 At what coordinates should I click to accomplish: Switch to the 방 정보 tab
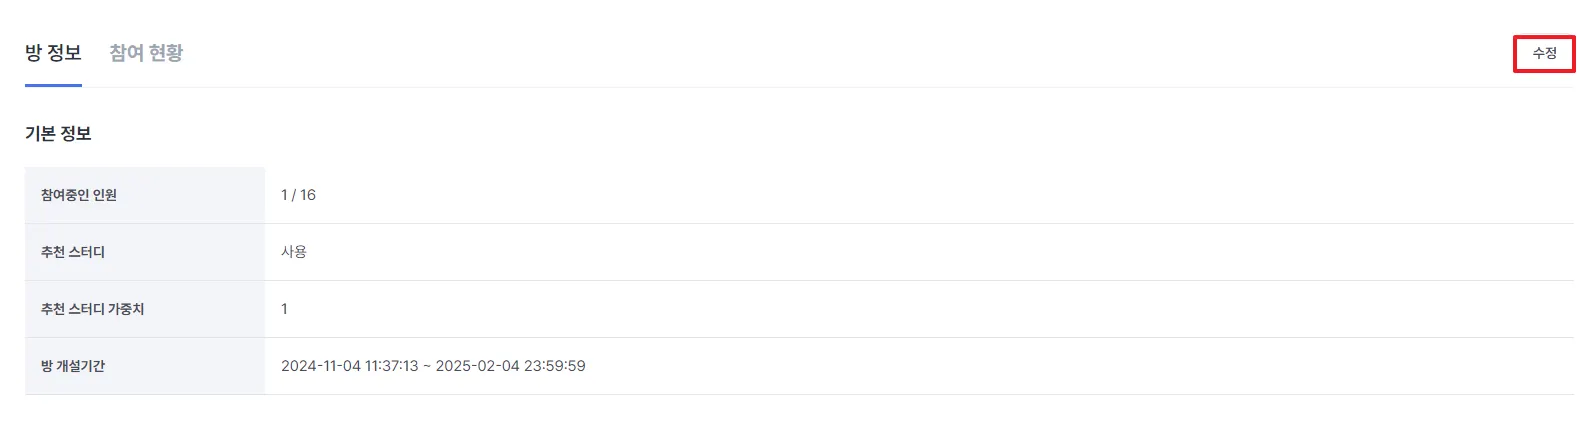pos(53,53)
